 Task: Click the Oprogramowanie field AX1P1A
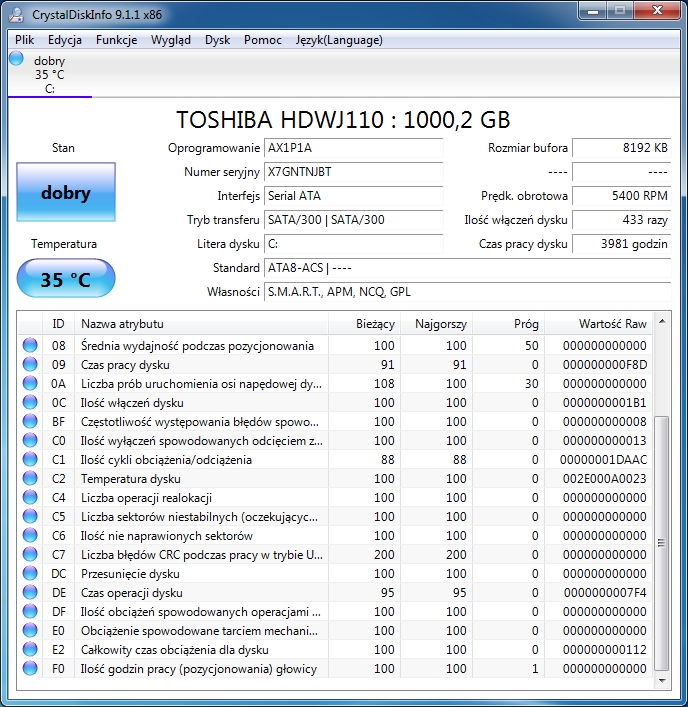[353, 148]
